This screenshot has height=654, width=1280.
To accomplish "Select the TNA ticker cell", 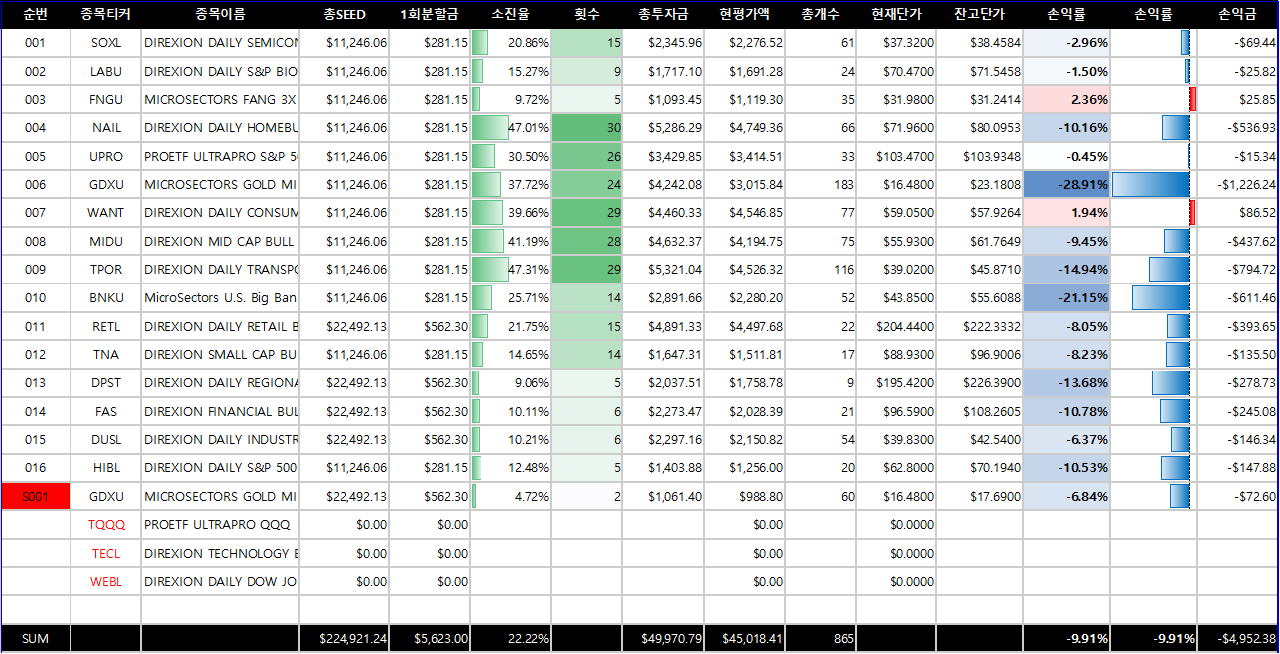I will (106, 354).
